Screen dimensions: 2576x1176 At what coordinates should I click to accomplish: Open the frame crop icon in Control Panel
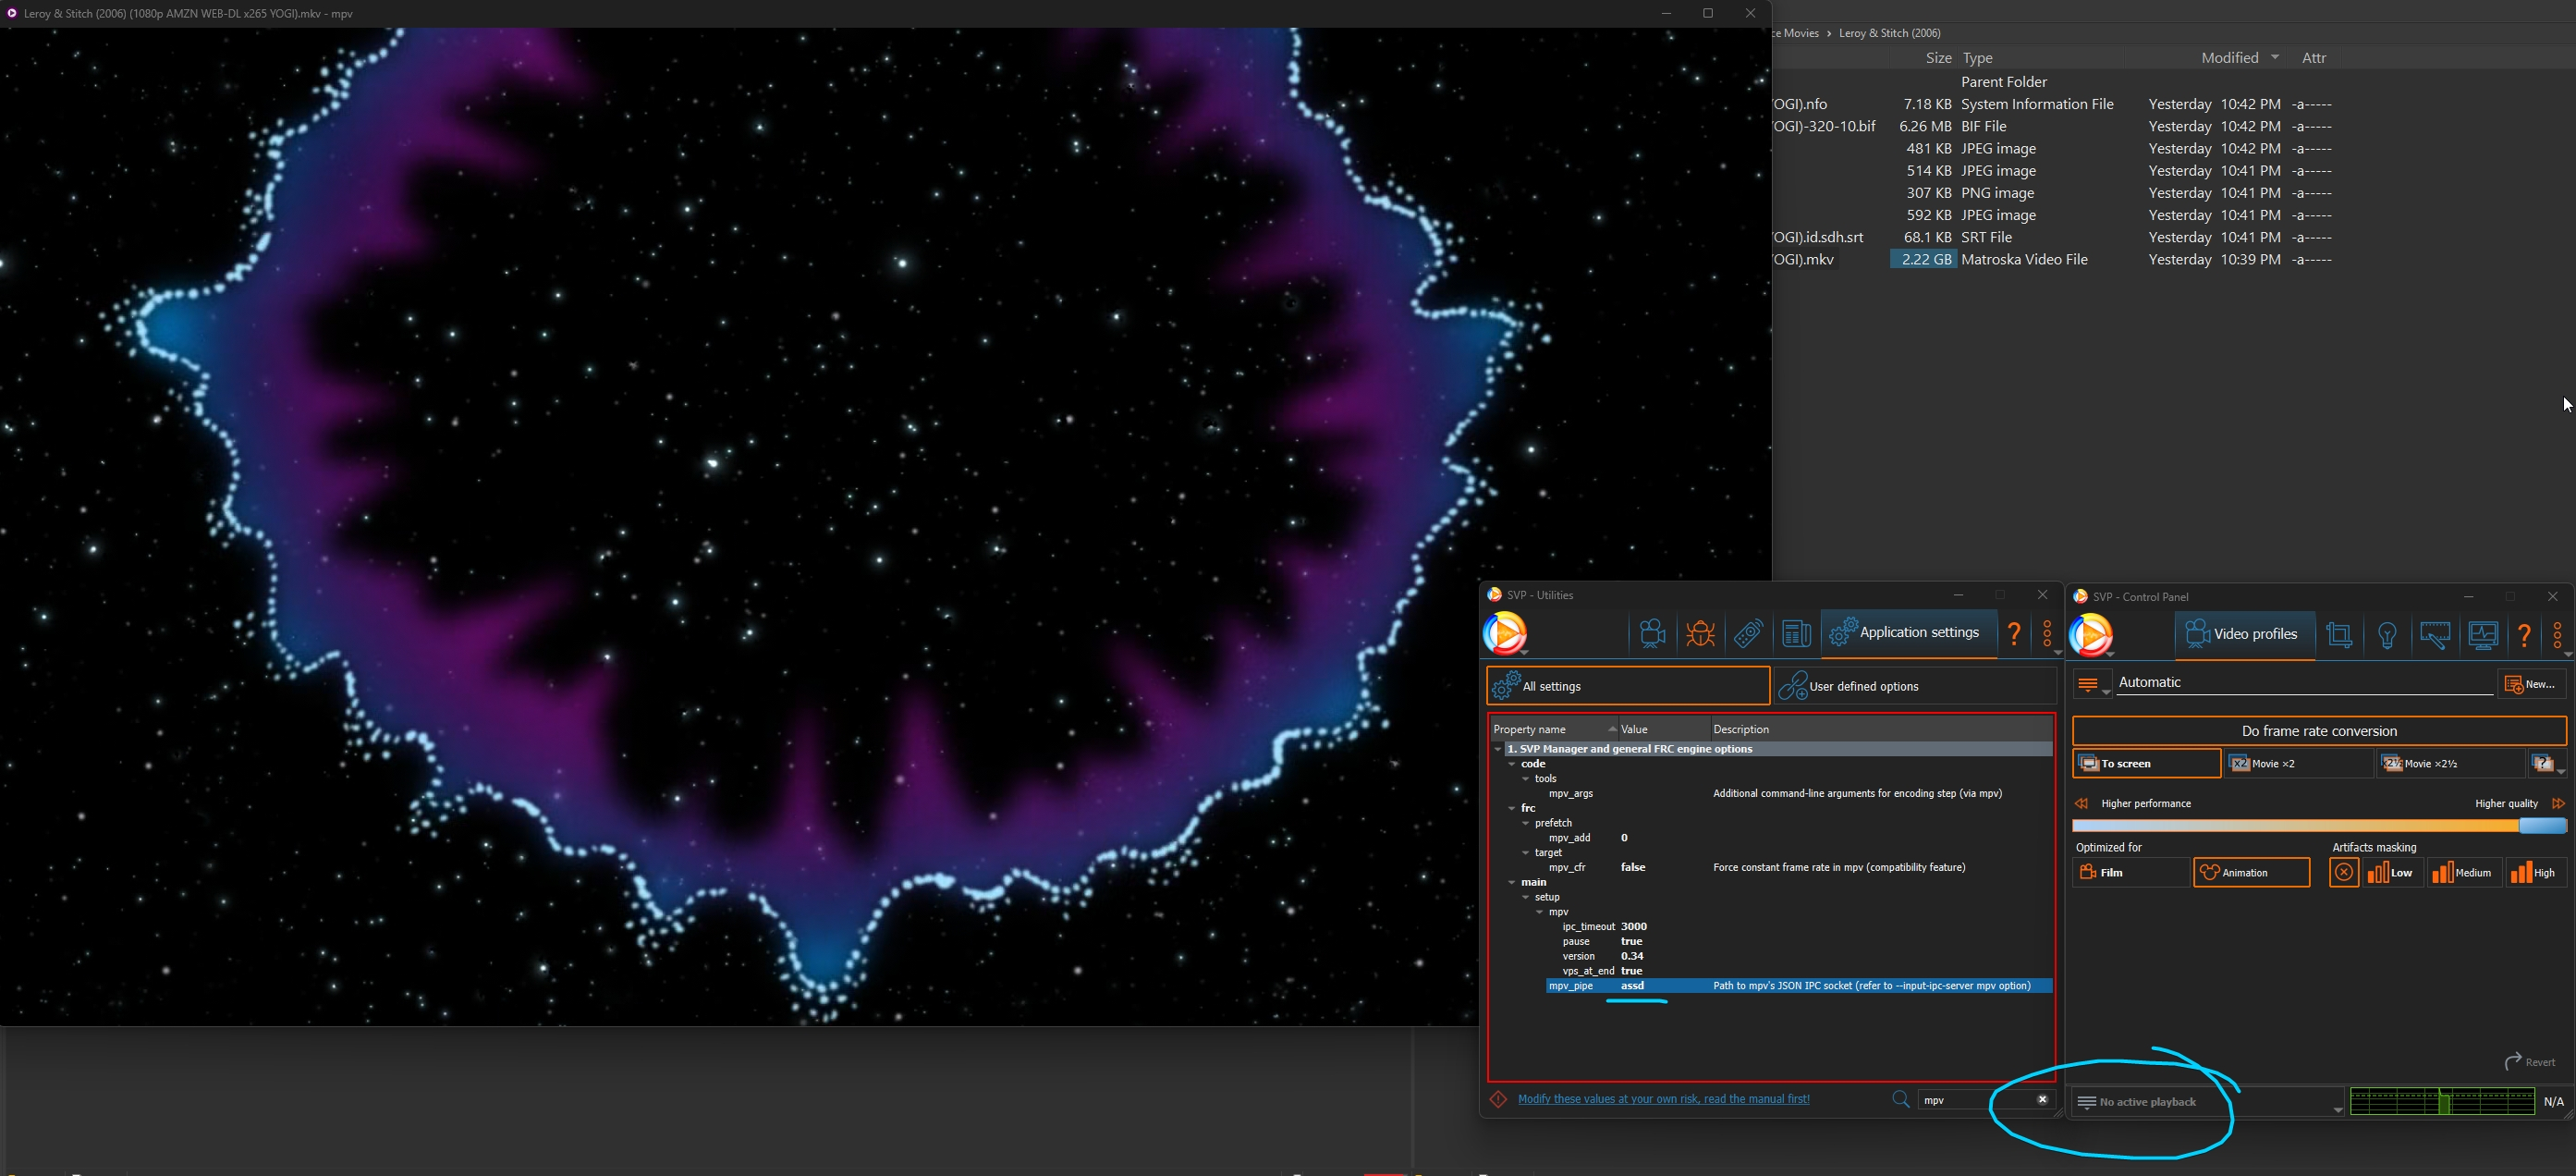coord(2339,635)
